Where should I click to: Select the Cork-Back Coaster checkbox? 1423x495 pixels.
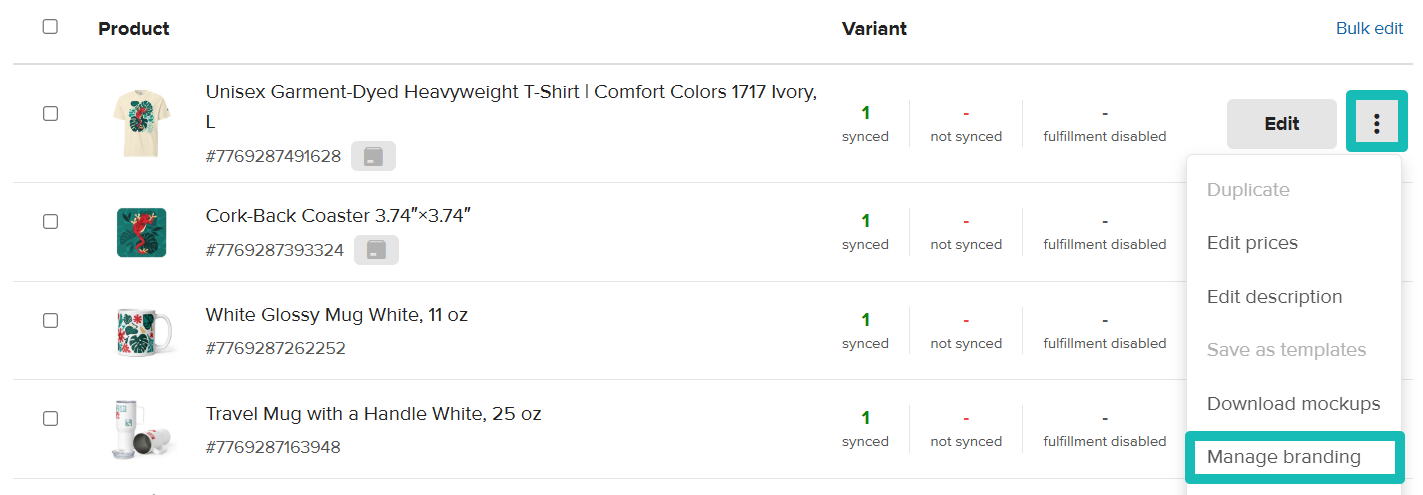tap(50, 222)
